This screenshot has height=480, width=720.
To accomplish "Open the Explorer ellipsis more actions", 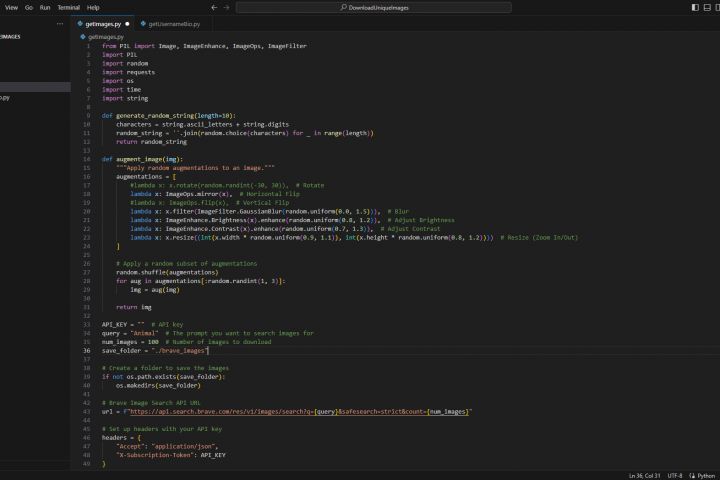I will pyautogui.click(x=60, y=23).
